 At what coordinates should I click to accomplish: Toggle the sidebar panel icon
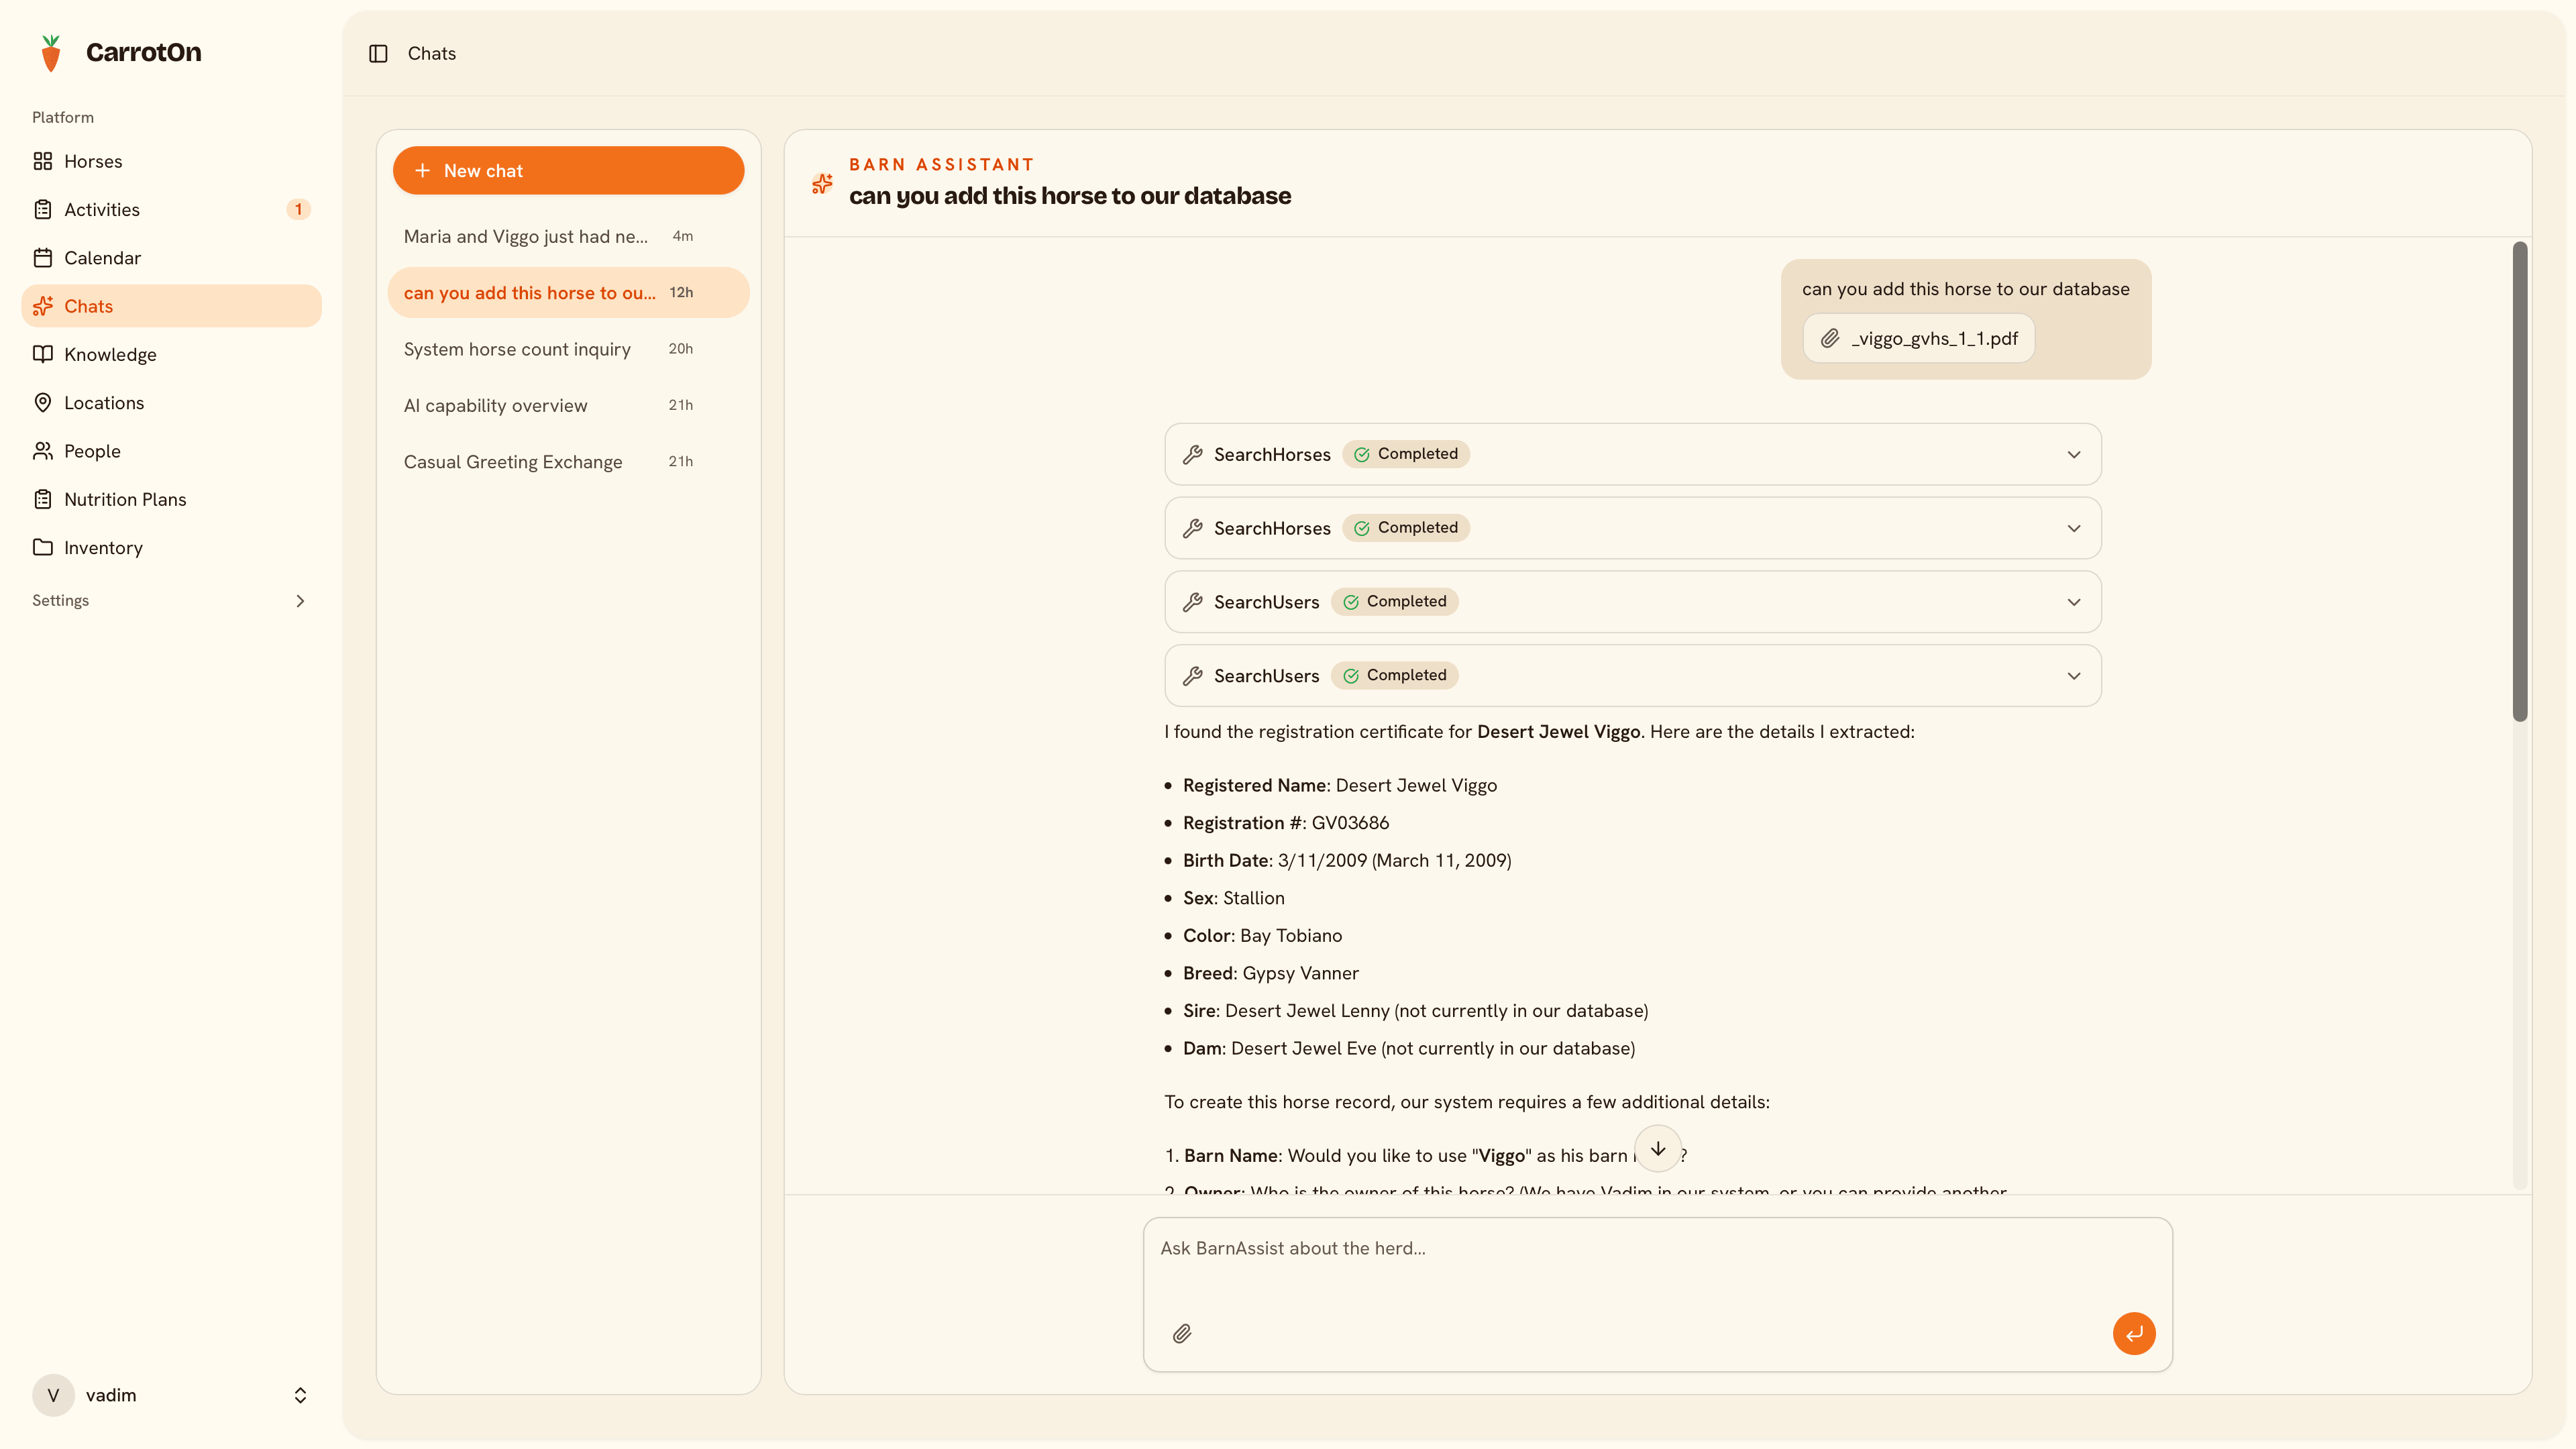tap(378, 54)
